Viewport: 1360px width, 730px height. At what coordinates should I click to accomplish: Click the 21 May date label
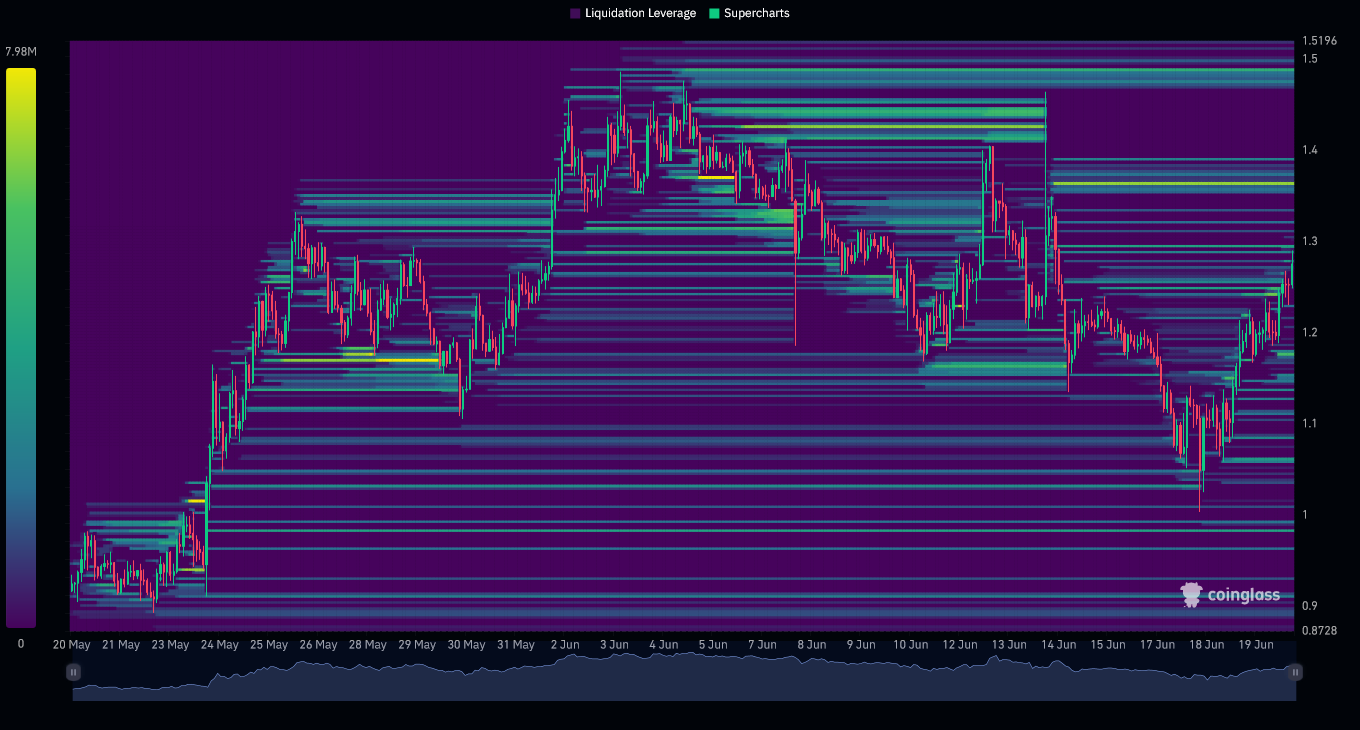(121, 645)
